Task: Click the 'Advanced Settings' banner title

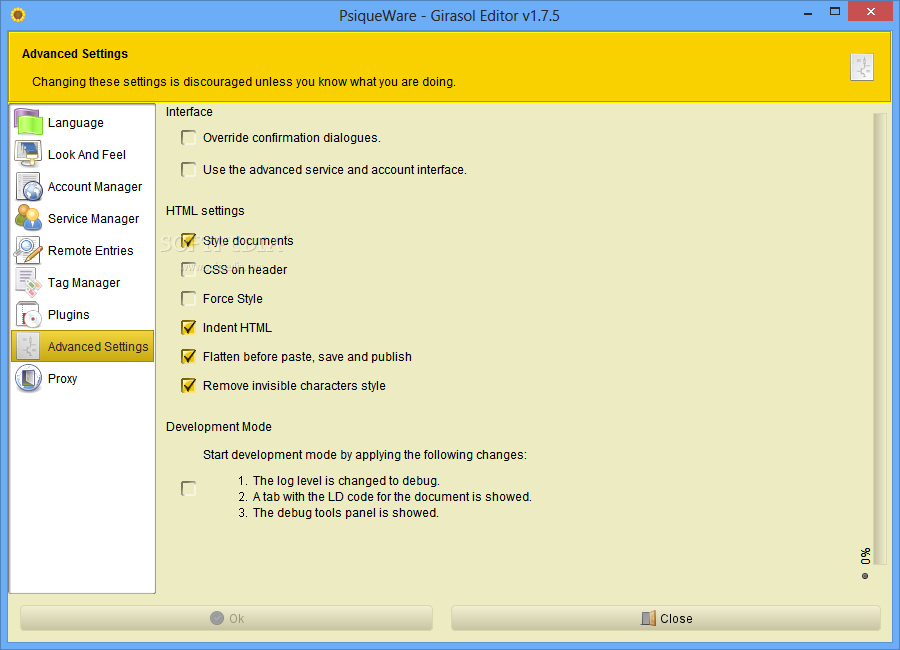Action: 75,53
